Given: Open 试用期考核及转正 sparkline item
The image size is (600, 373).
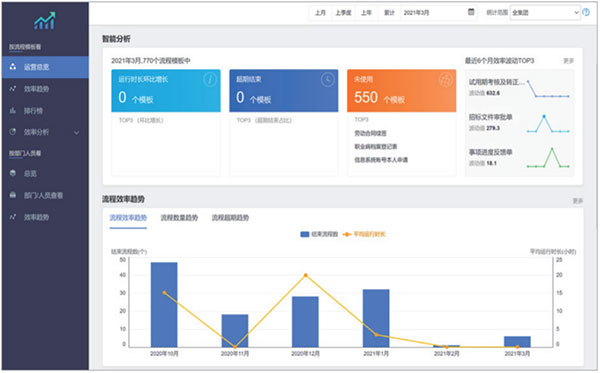Looking at the screenshot, I should 519,88.
